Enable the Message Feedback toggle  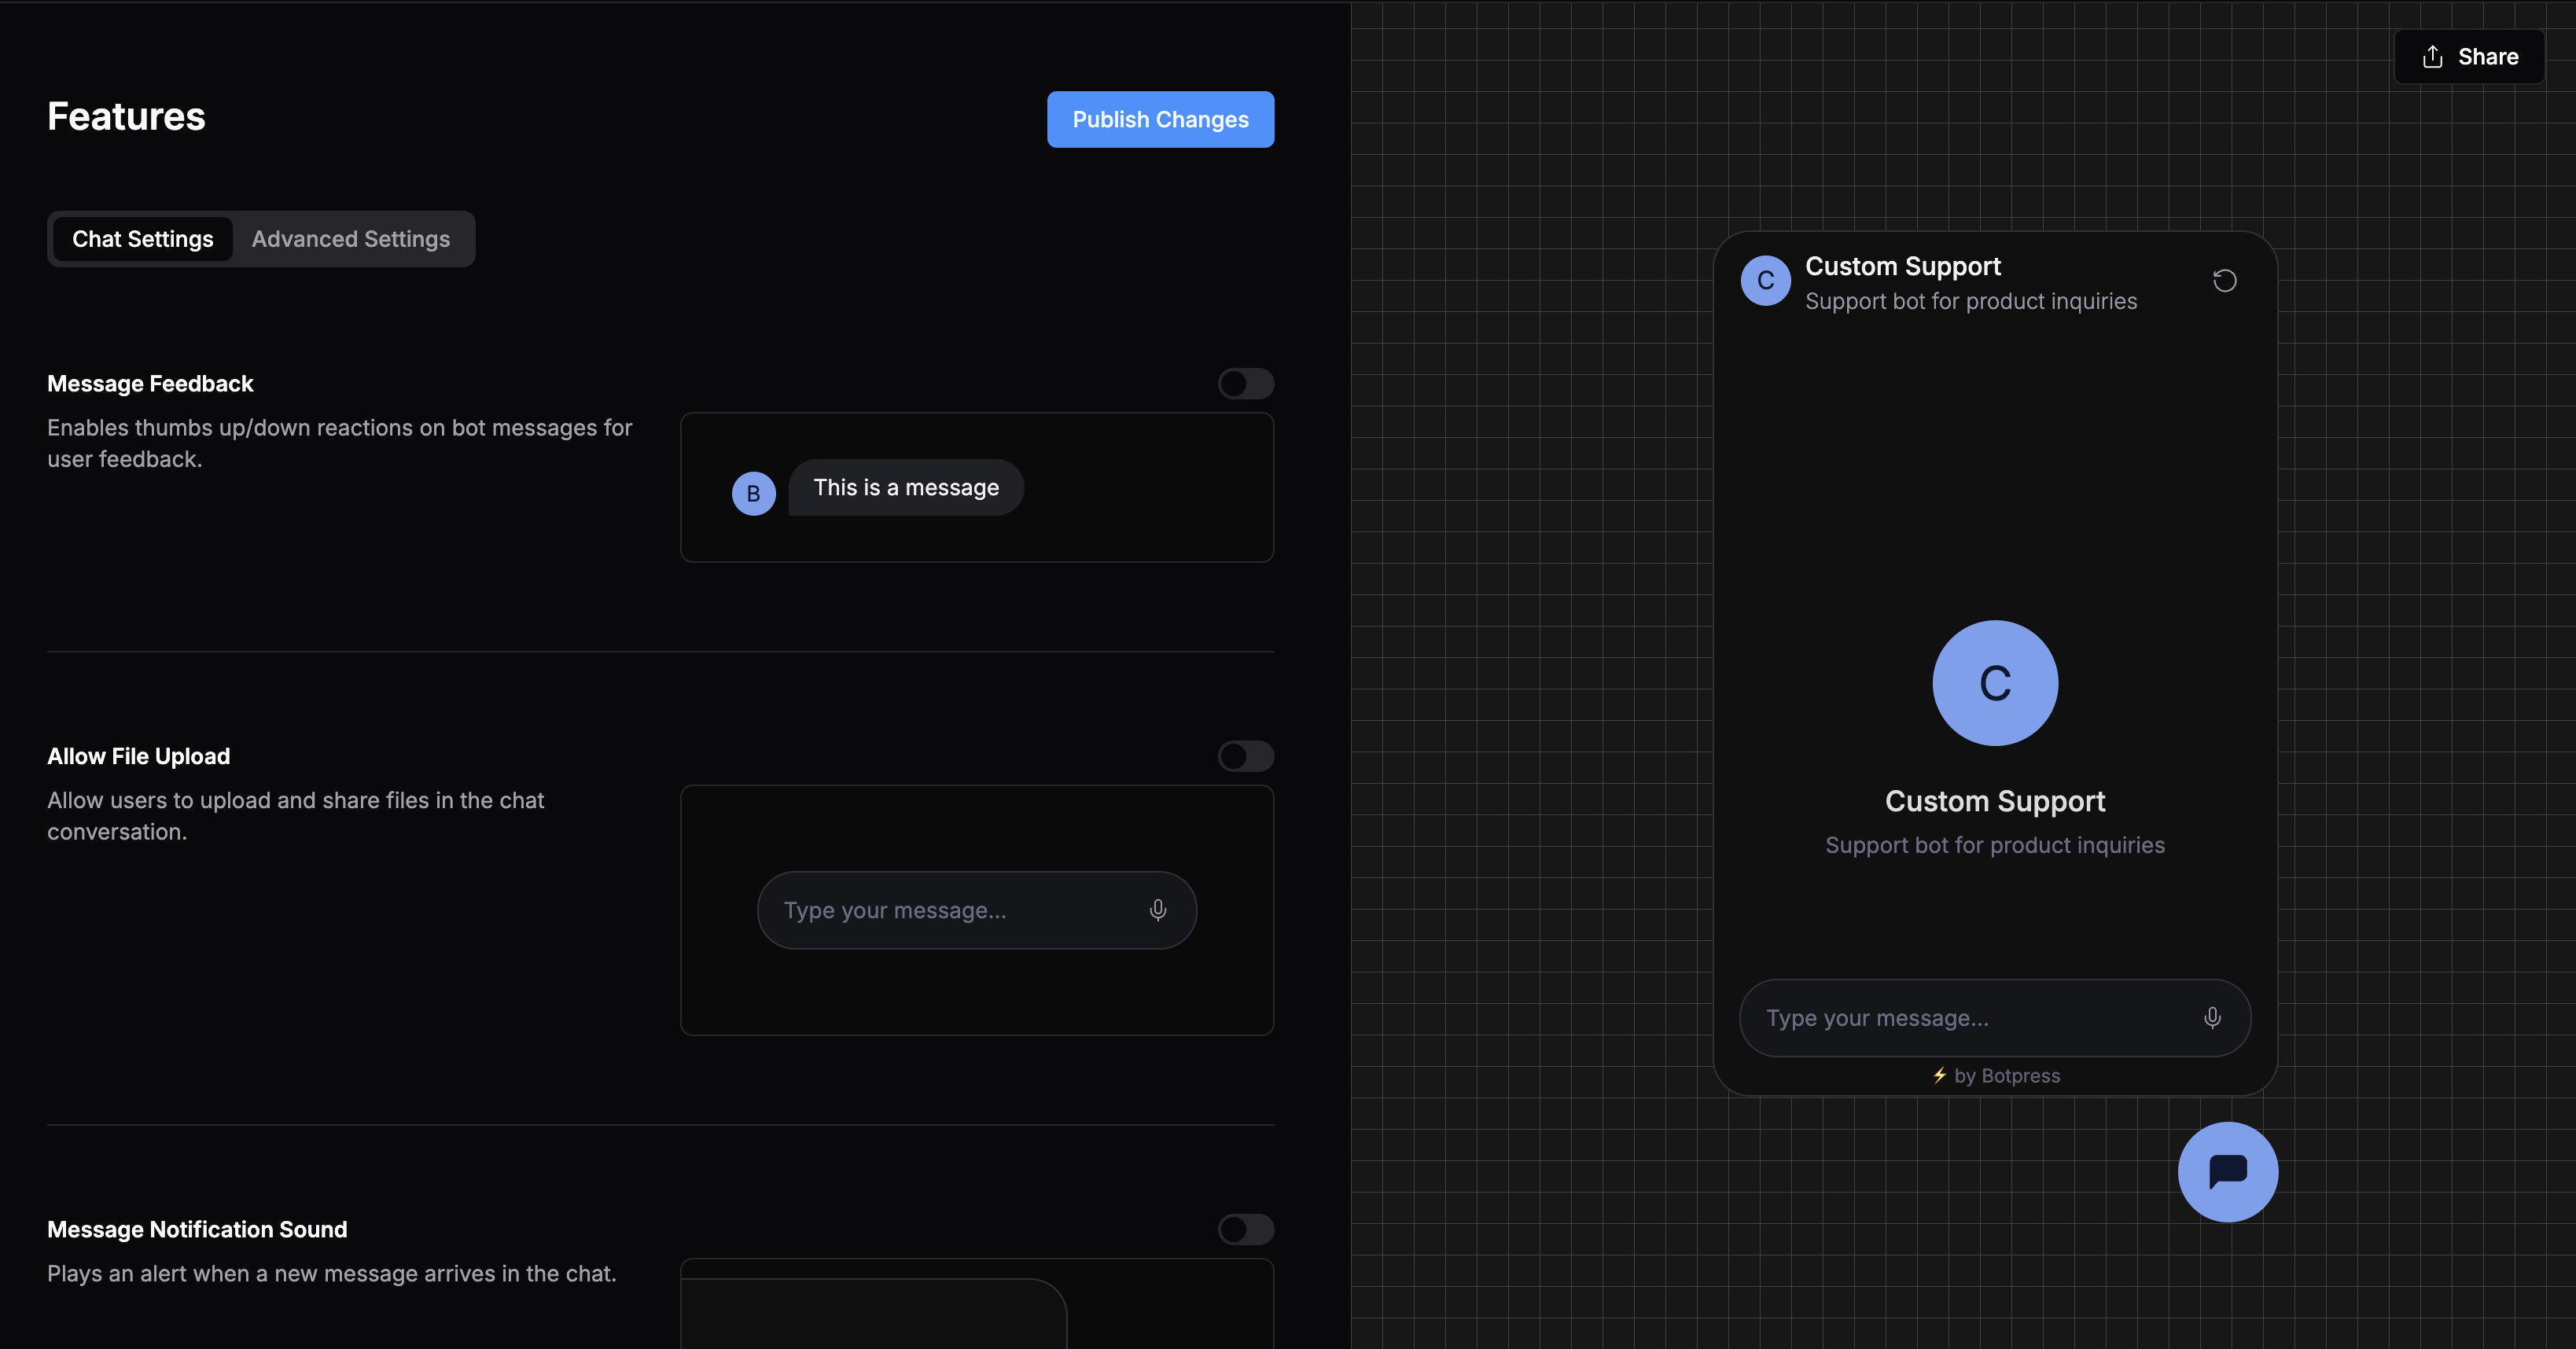coord(1245,384)
